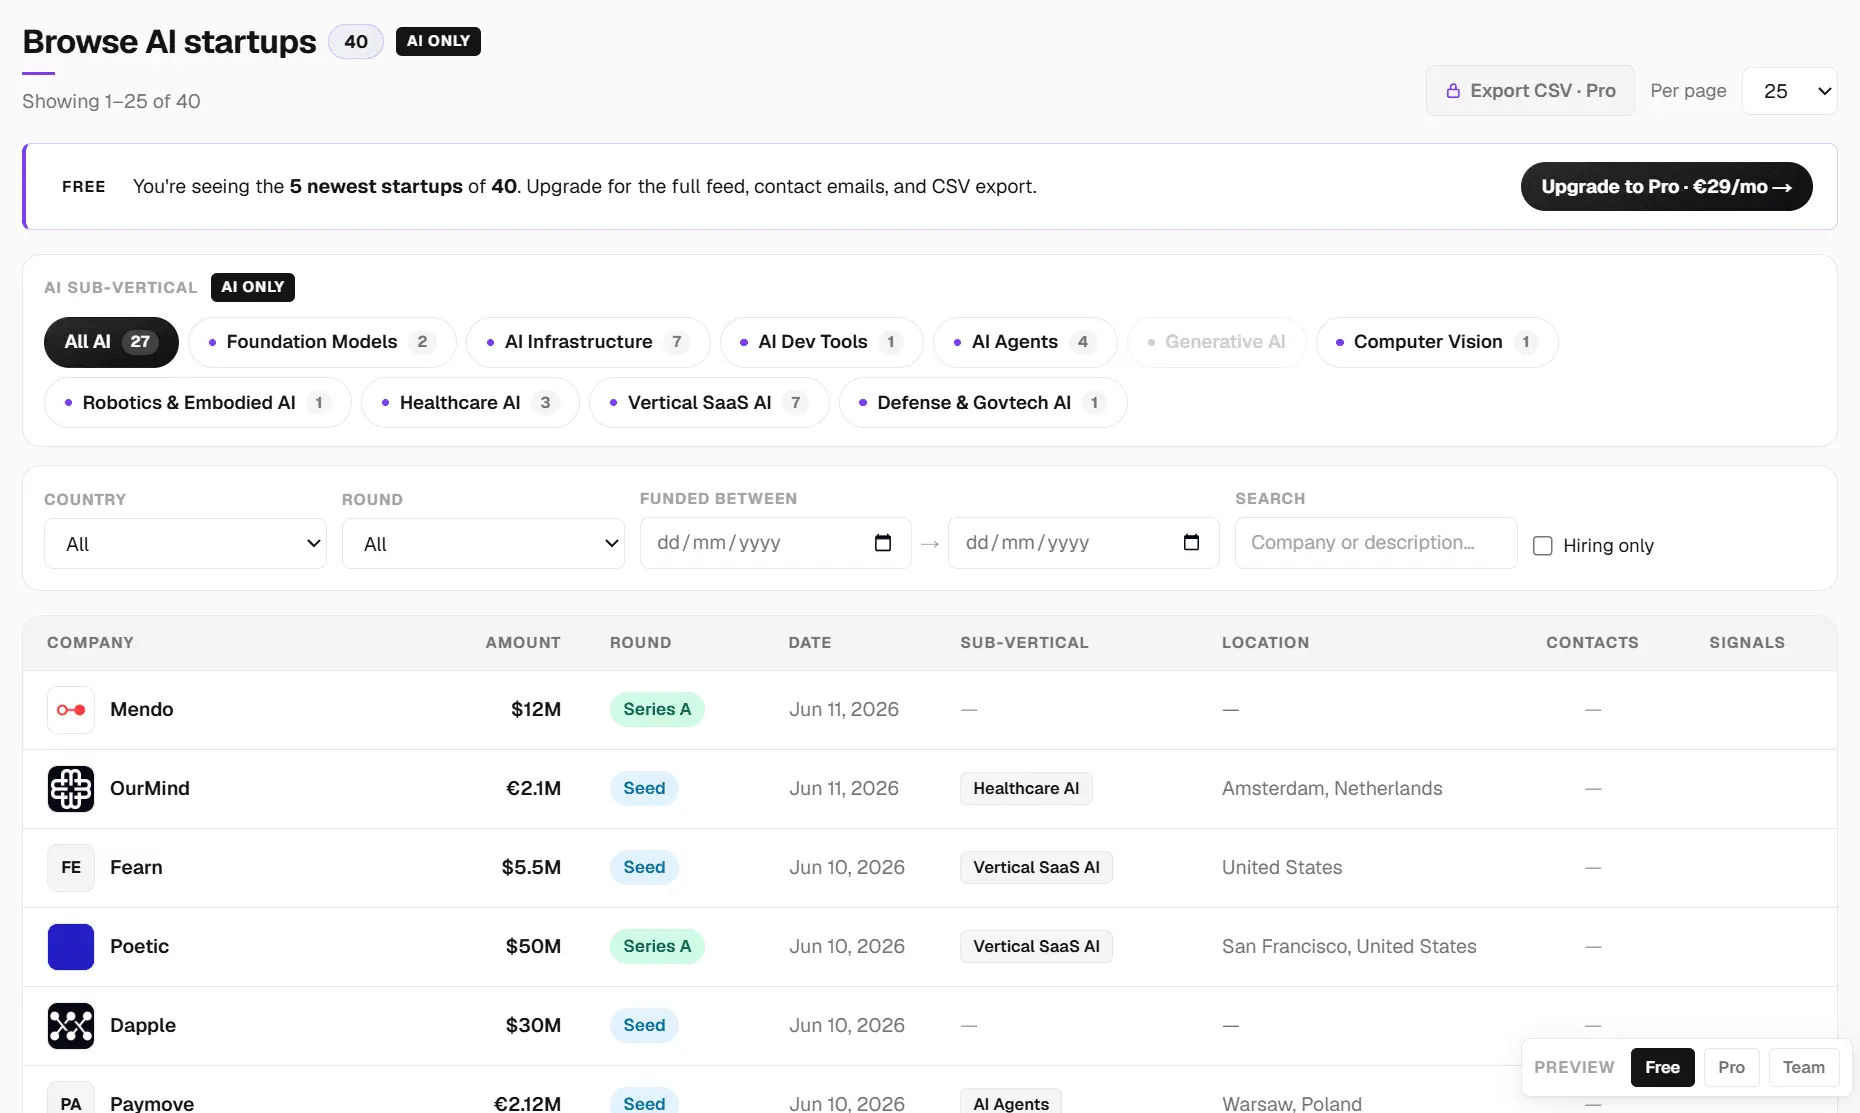Open the Fearn company name

(136, 868)
